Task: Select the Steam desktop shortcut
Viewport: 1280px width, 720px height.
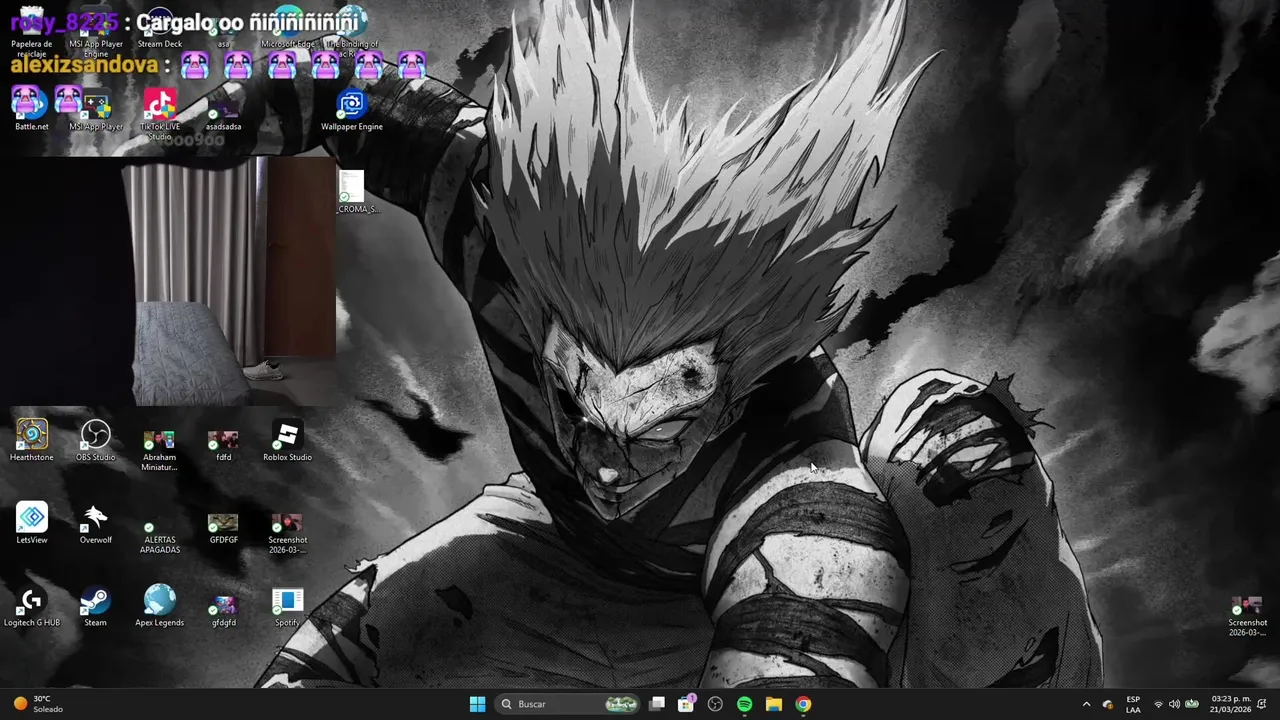Action: pos(96,606)
